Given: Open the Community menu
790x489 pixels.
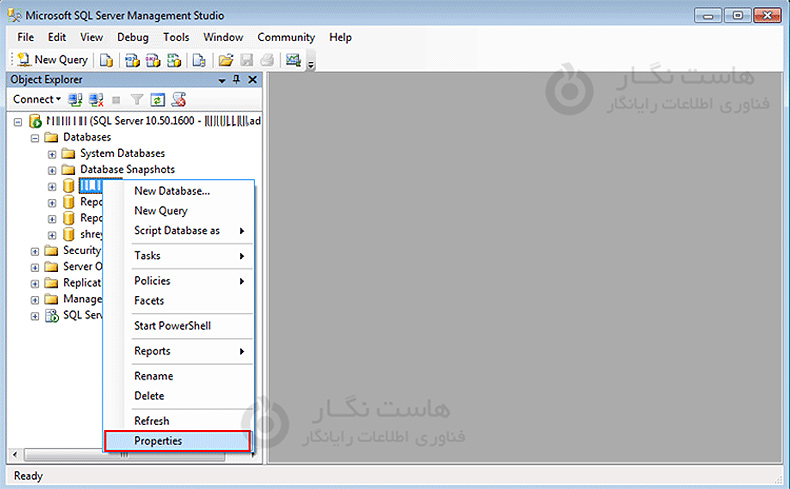Looking at the screenshot, I should 286,37.
